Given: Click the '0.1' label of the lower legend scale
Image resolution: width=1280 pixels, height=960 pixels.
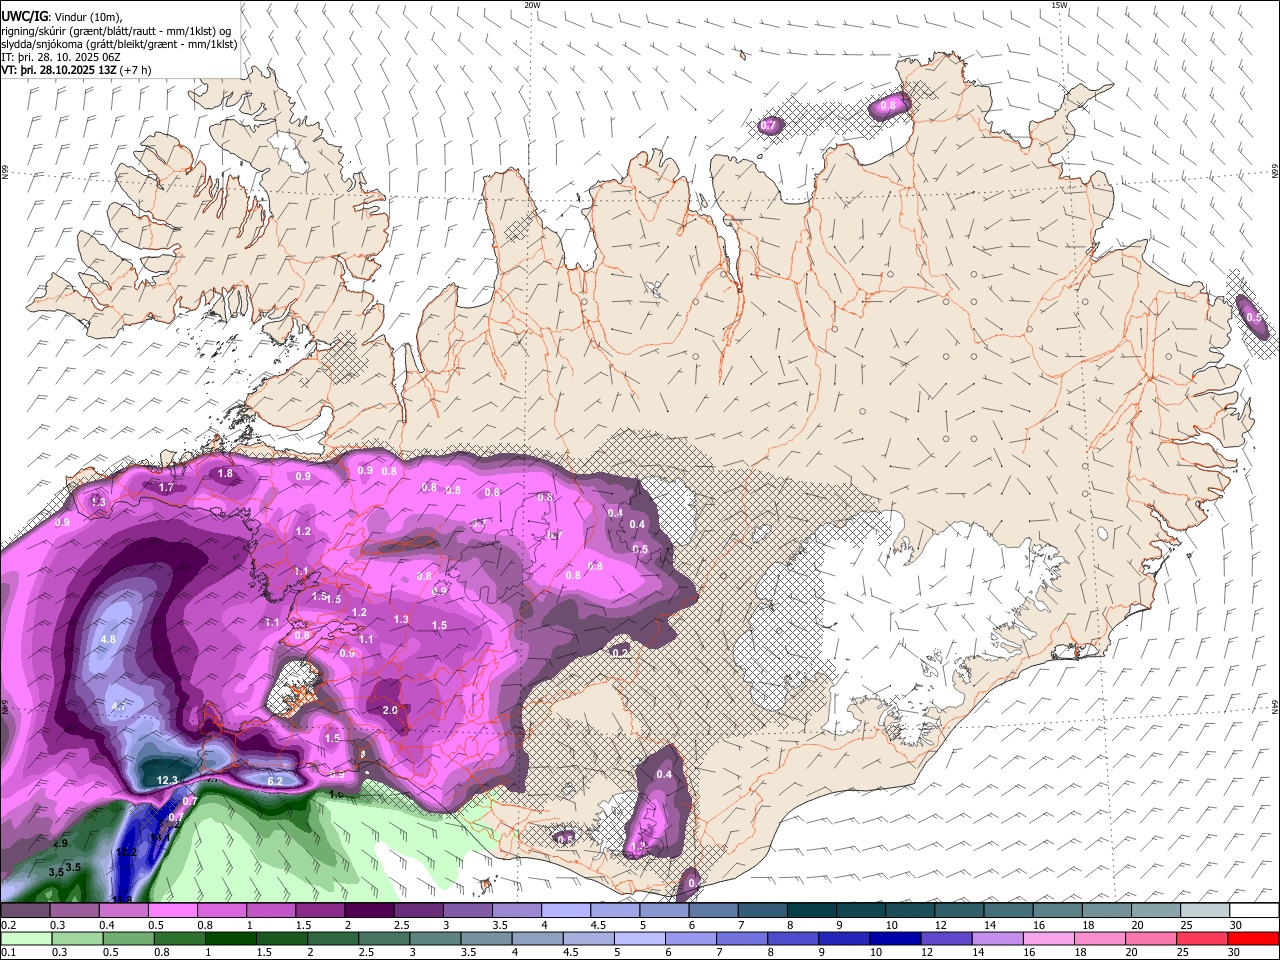Looking at the screenshot, I should coord(8,953).
